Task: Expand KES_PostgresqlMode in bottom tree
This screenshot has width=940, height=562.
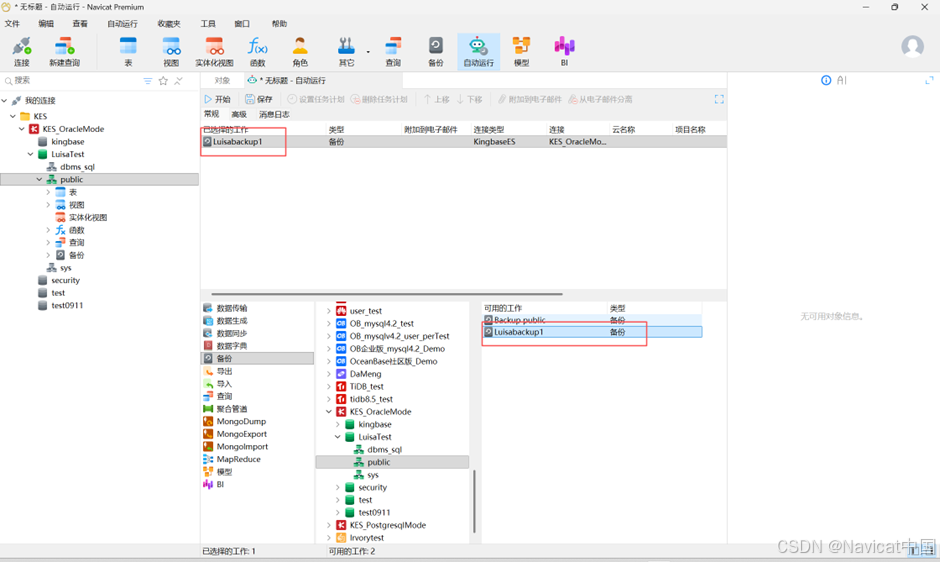Action: 329,525
